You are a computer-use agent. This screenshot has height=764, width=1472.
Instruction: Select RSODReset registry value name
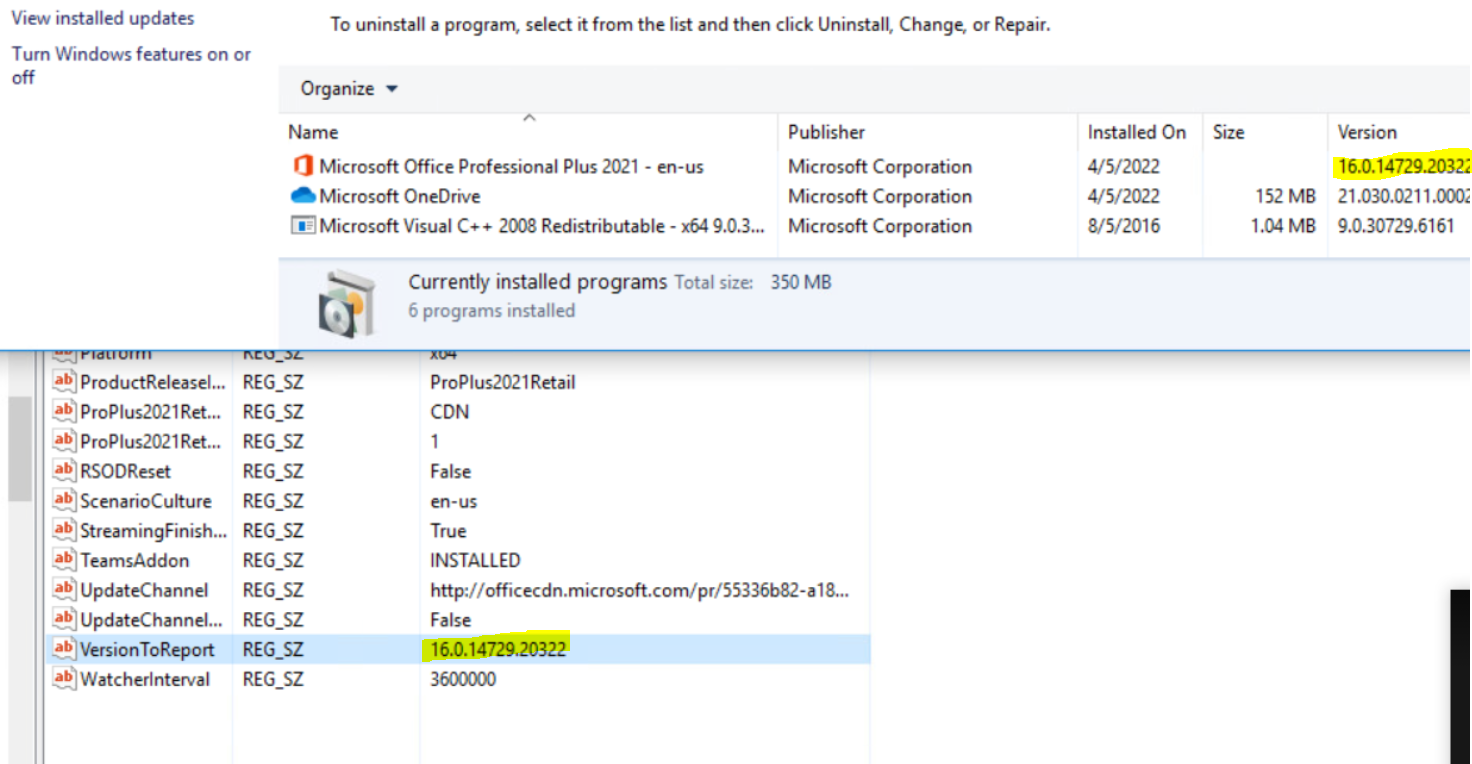[126, 471]
